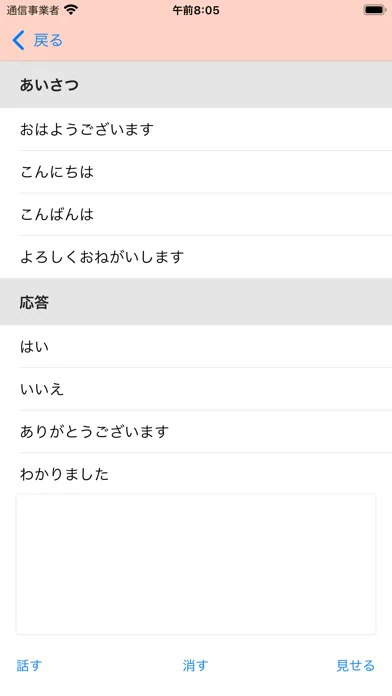Image resolution: width=392 pixels, height=696 pixels.
Task: Tap the 応答 section header
Action: pos(196,302)
